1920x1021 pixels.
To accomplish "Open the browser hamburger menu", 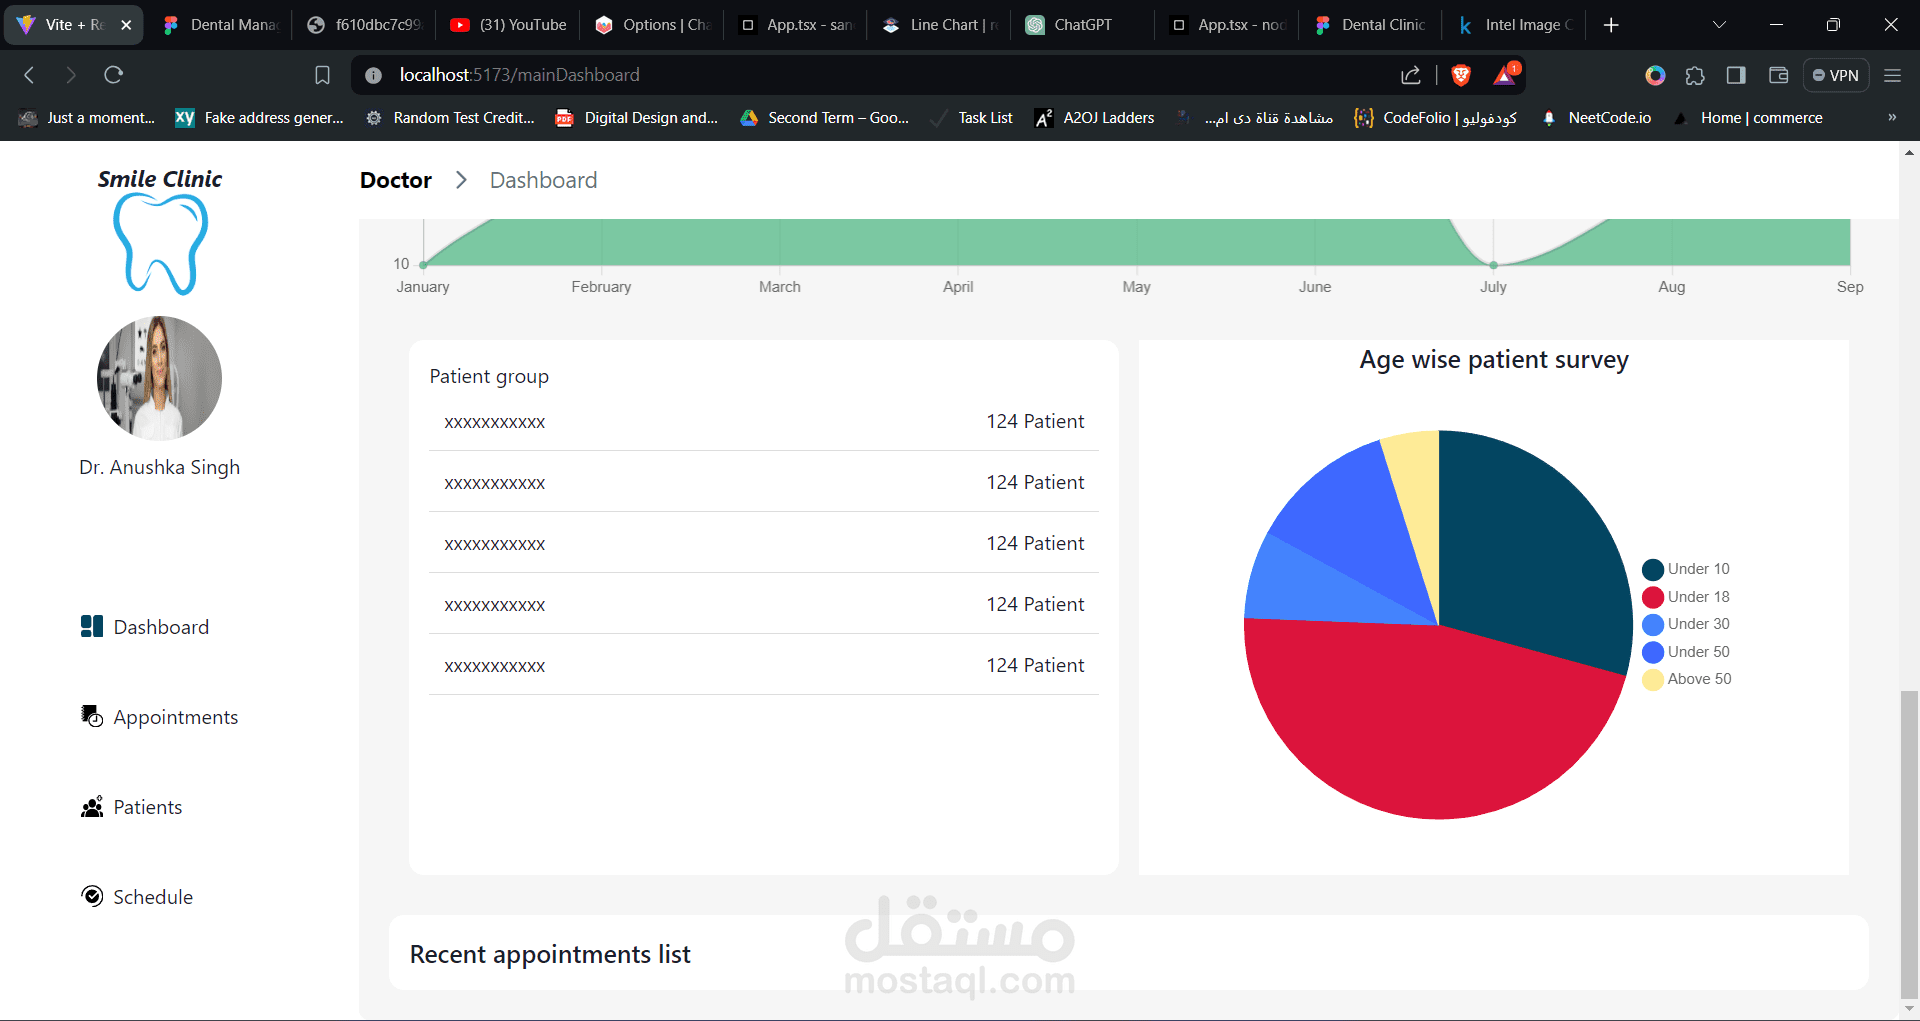I will click(x=1892, y=75).
